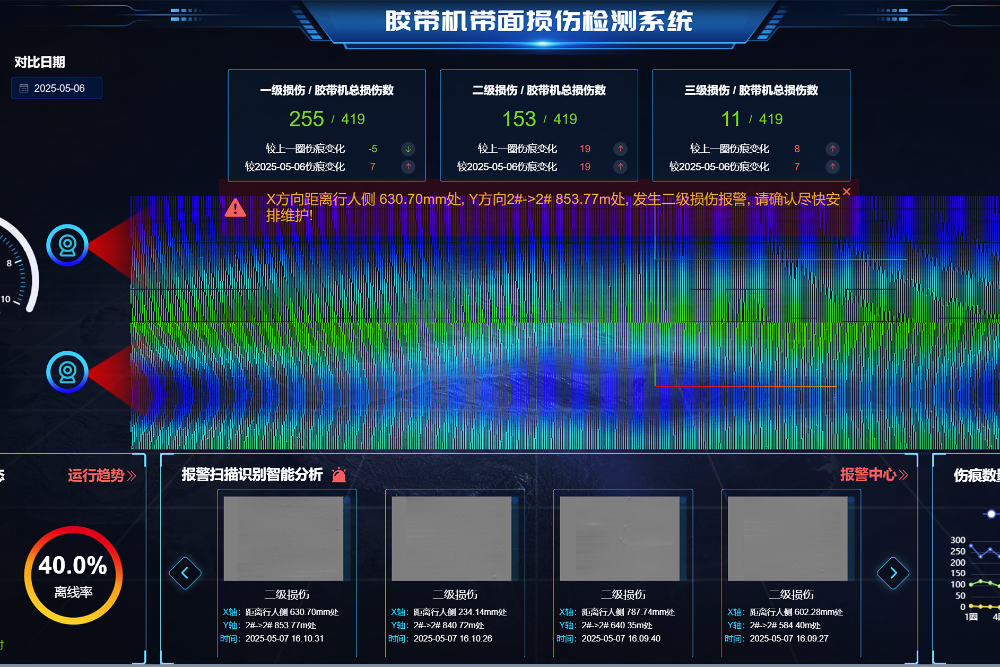Click the upper camera icon beside the belt scan

click(x=68, y=245)
